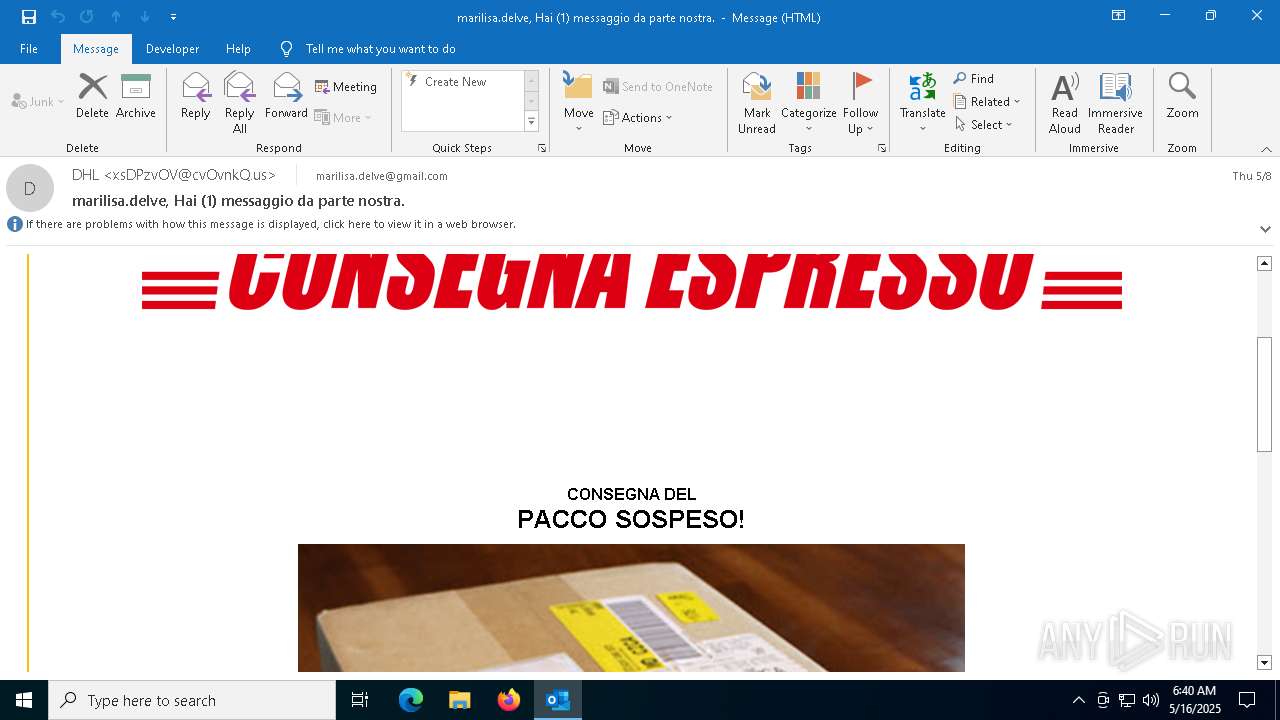1280x720 pixels.
Task: Click the Undo arrow in the title bar
Action: coord(57,17)
